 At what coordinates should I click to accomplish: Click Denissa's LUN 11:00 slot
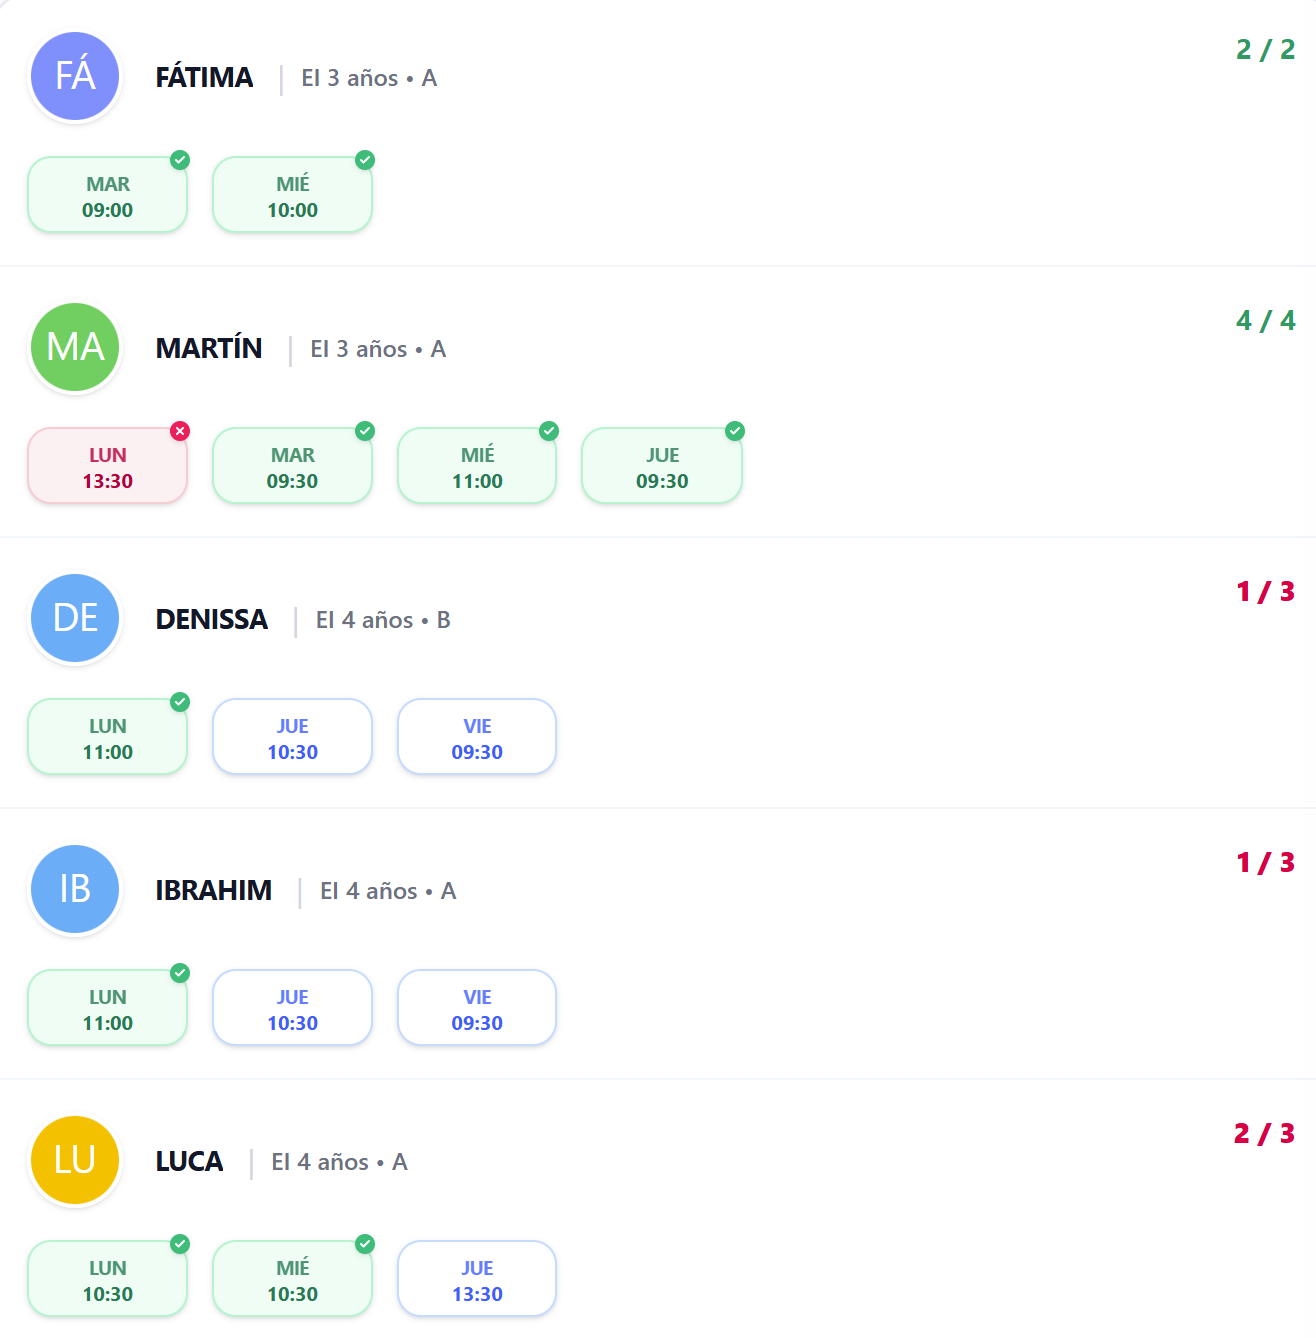[x=108, y=737]
